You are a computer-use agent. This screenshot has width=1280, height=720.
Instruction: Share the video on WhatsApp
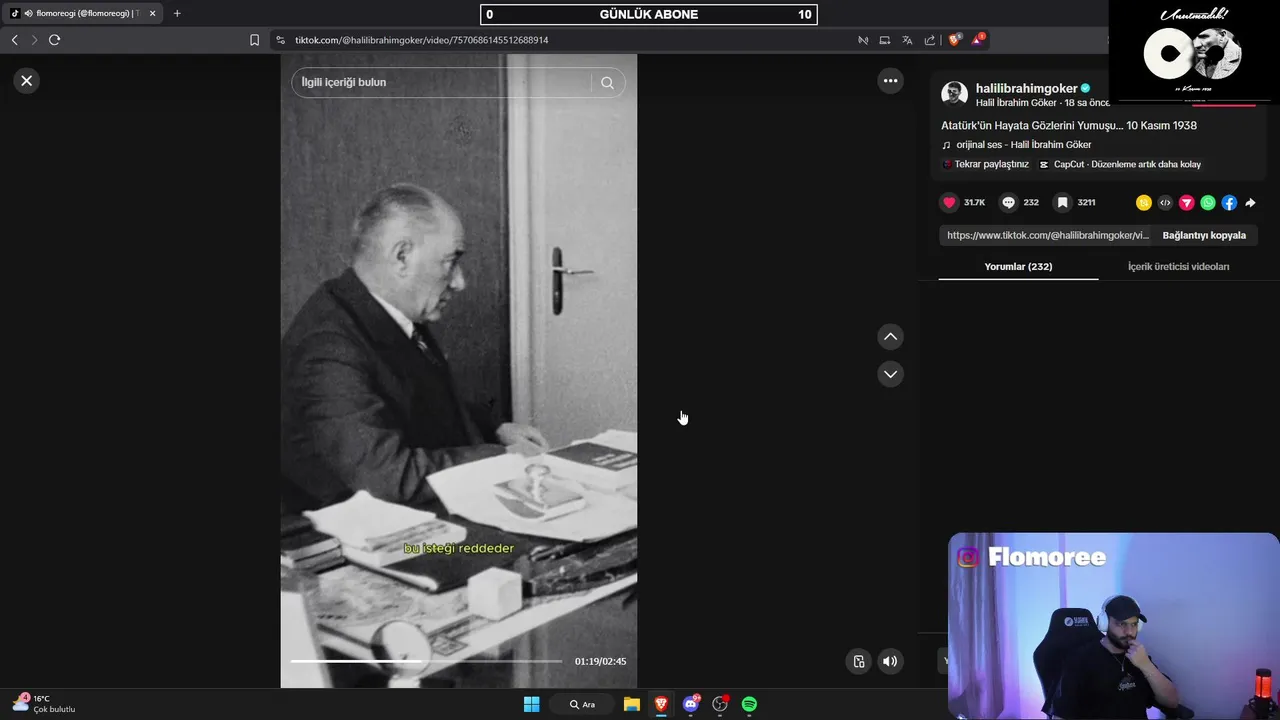(1208, 203)
